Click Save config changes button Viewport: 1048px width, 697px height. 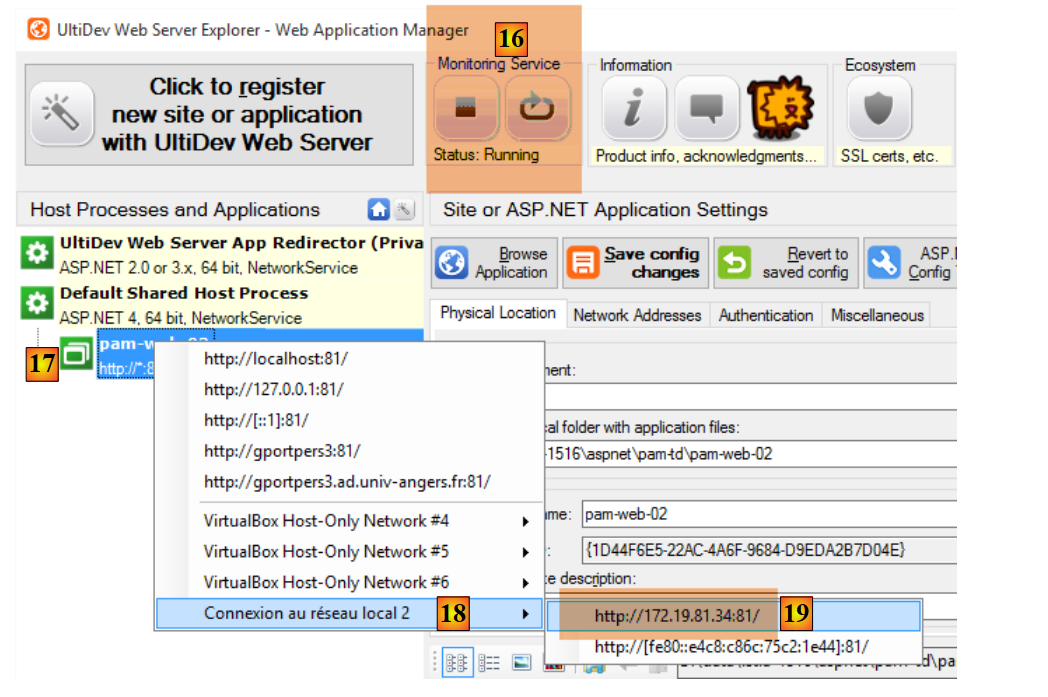click(x=635, y=263)
